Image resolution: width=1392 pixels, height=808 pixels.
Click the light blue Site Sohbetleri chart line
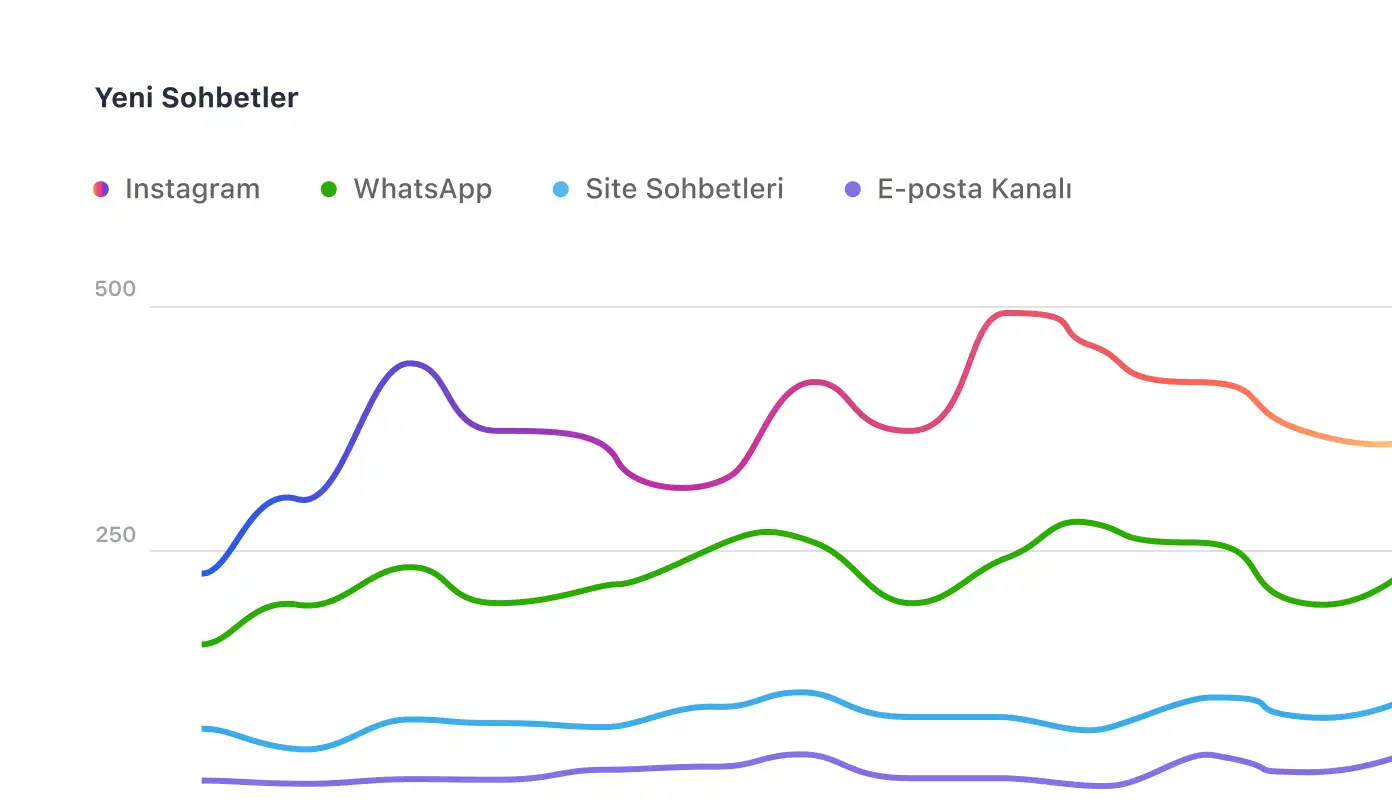coord(800,692)
